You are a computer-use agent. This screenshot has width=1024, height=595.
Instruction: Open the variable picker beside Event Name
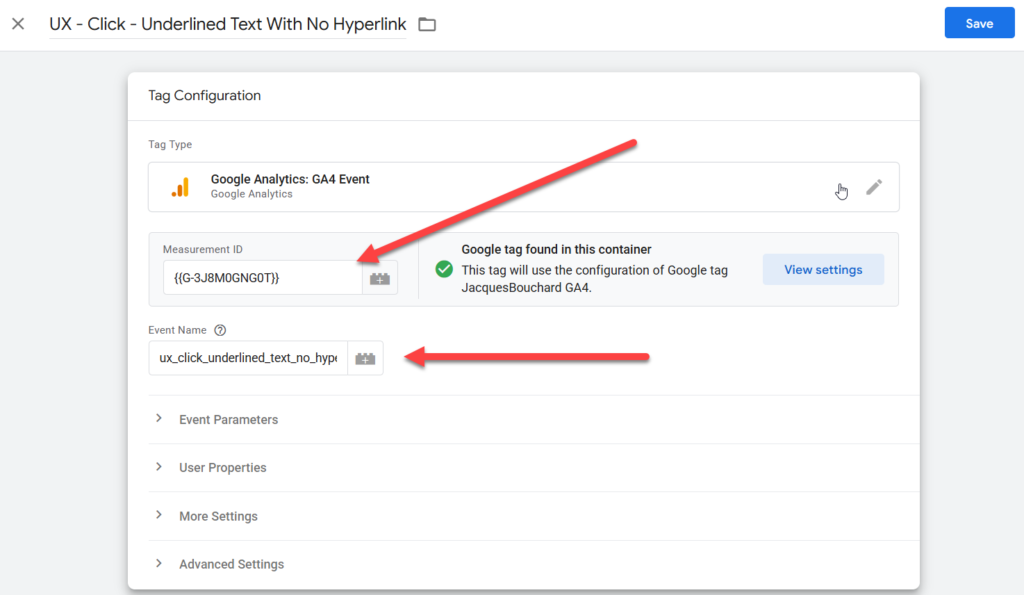(365, 358)
